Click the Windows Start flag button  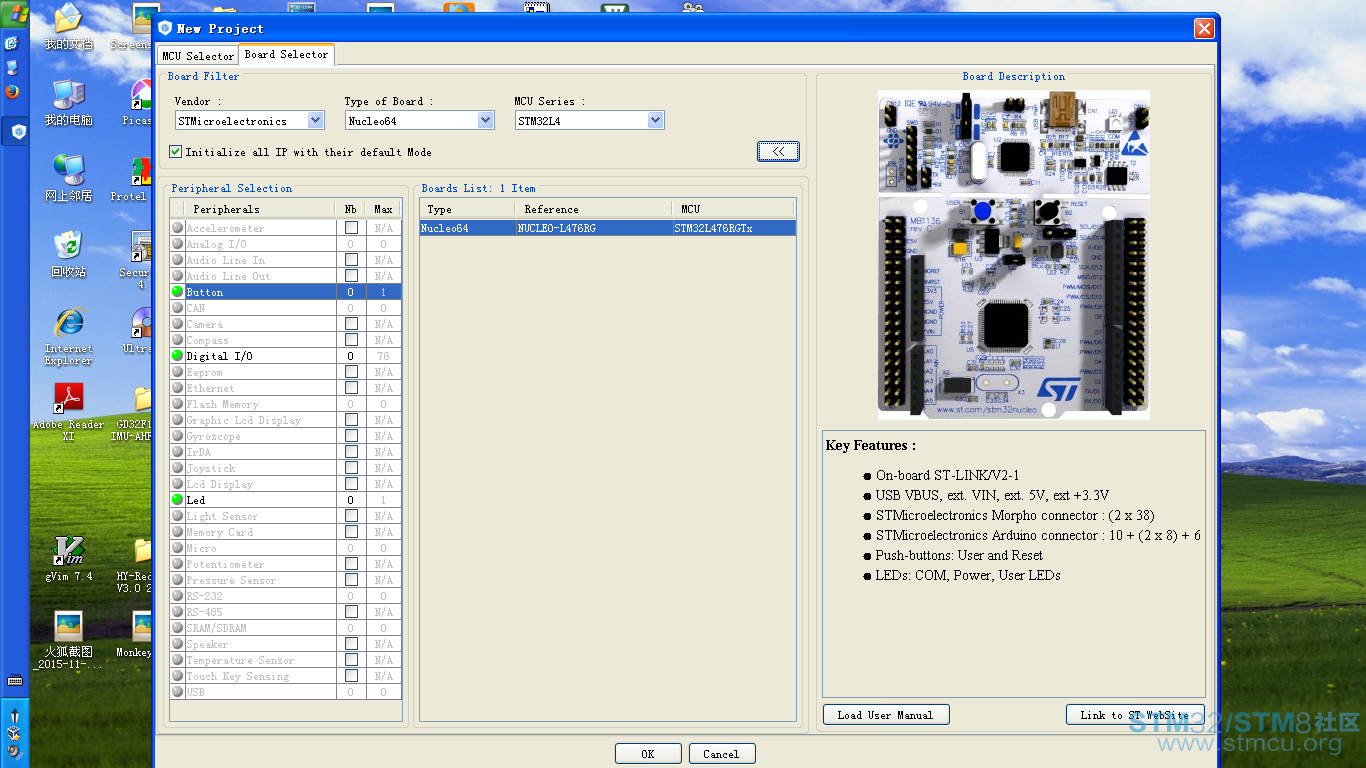pyautogui.click(x=14, y=16)
